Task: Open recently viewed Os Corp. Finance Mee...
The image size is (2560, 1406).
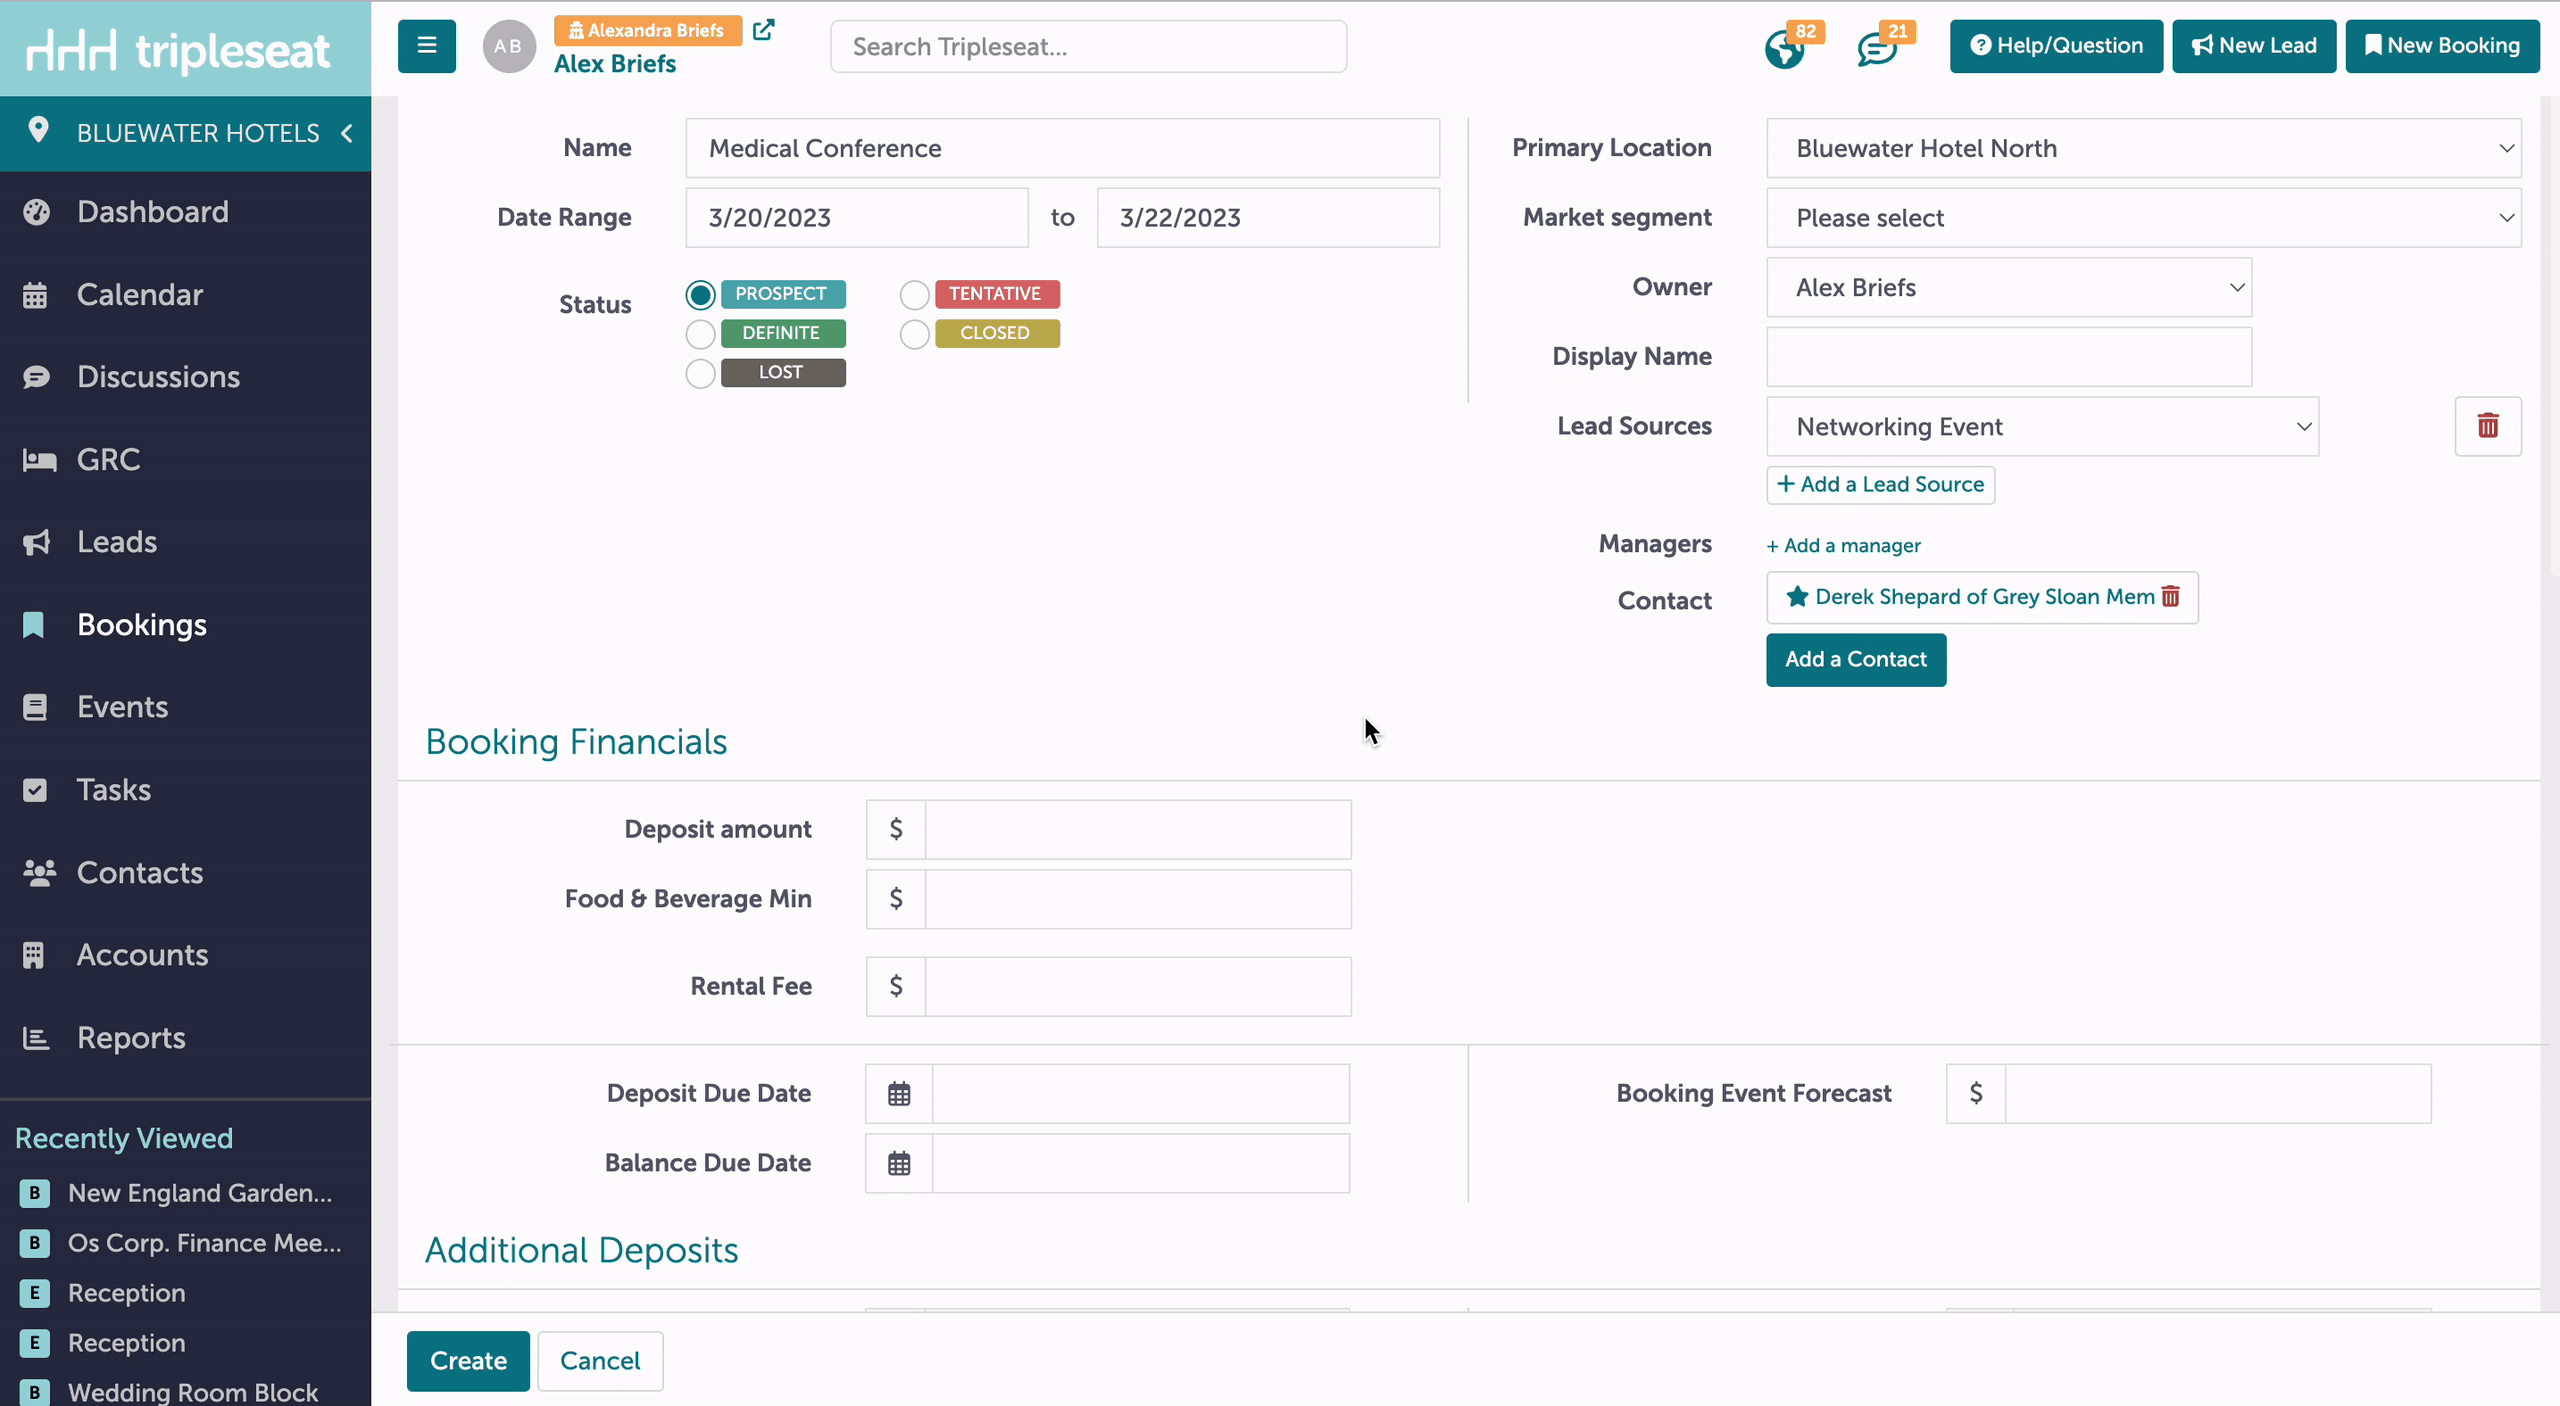Action: tap(204, 1243)
